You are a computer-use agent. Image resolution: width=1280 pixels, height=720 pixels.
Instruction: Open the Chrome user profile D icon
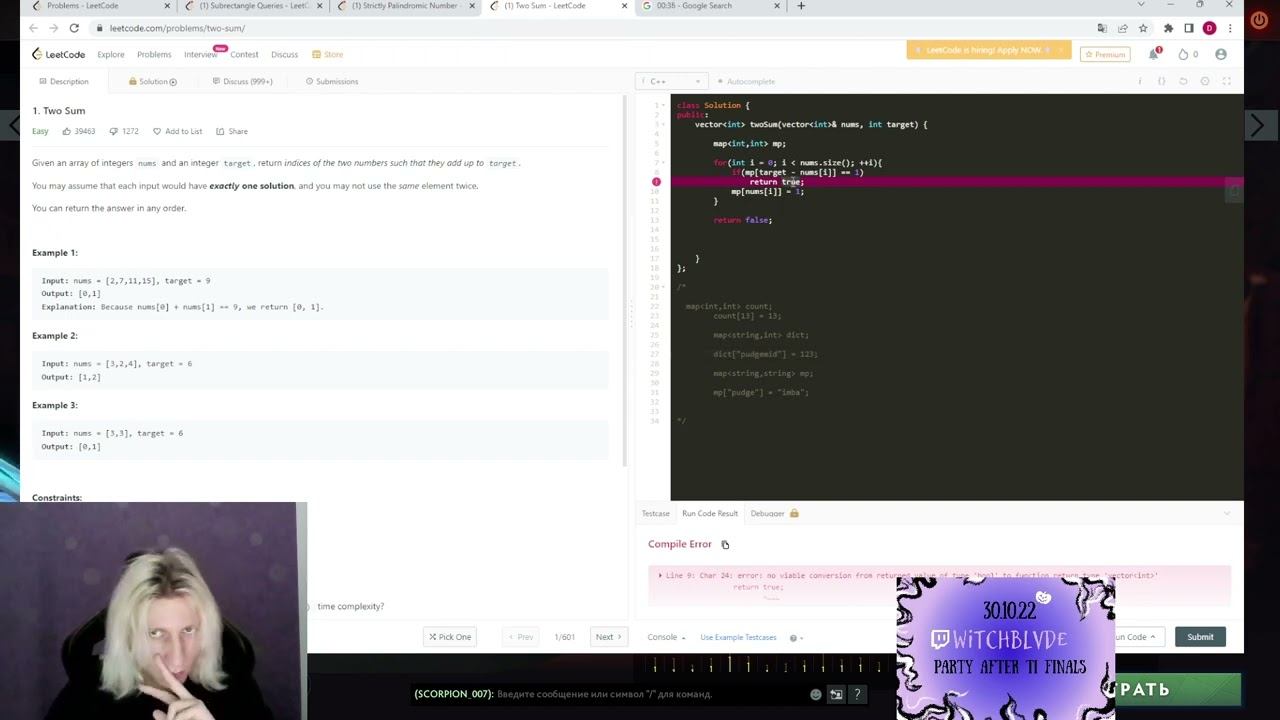1209,28
